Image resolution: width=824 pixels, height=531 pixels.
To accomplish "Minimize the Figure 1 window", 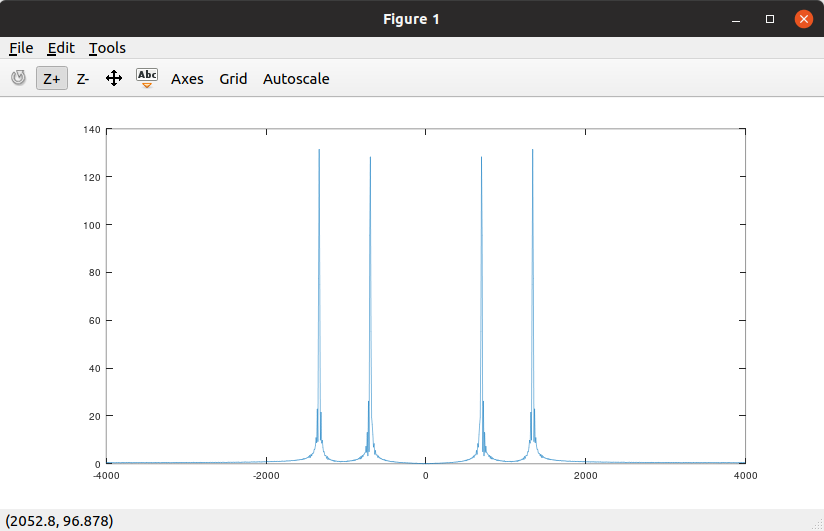I will click(736, 19).
